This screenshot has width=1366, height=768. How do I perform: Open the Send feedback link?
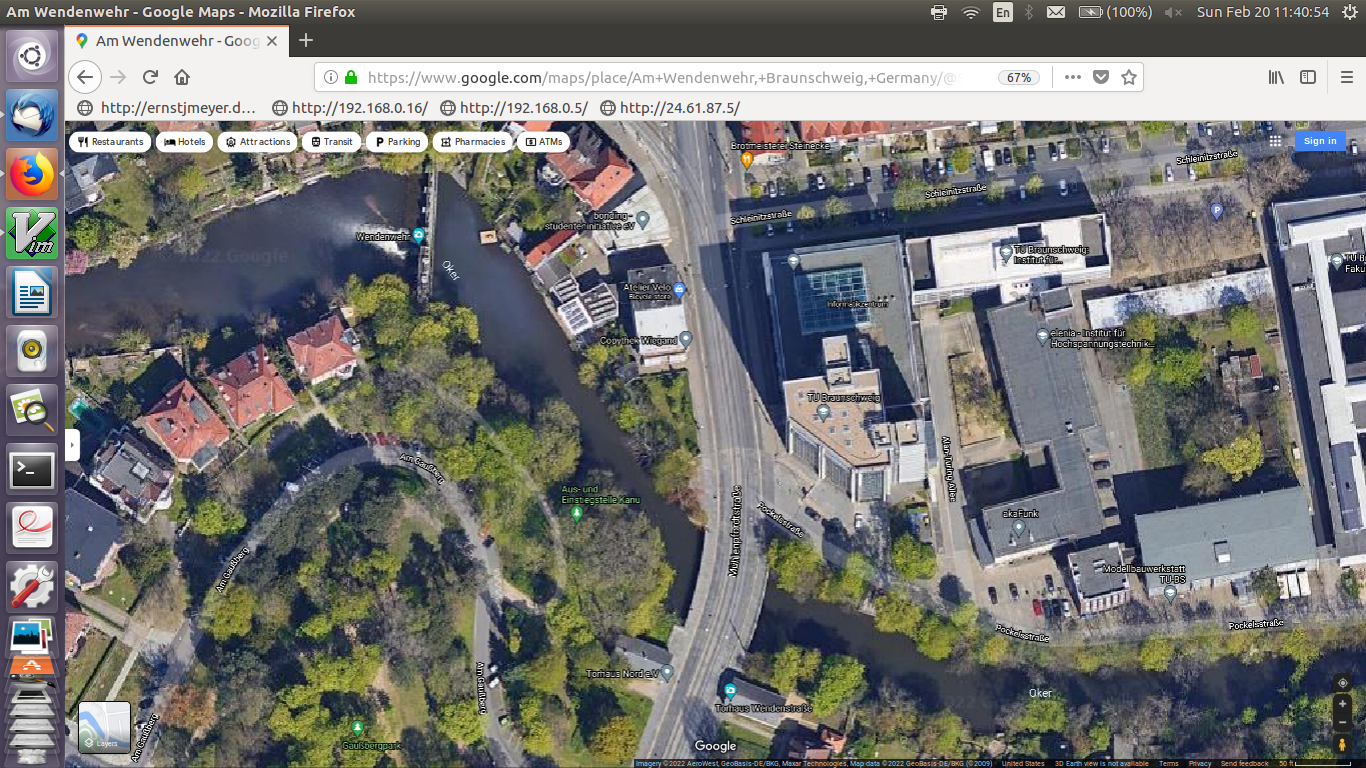pyautogui.click(x=1244, y=763)
